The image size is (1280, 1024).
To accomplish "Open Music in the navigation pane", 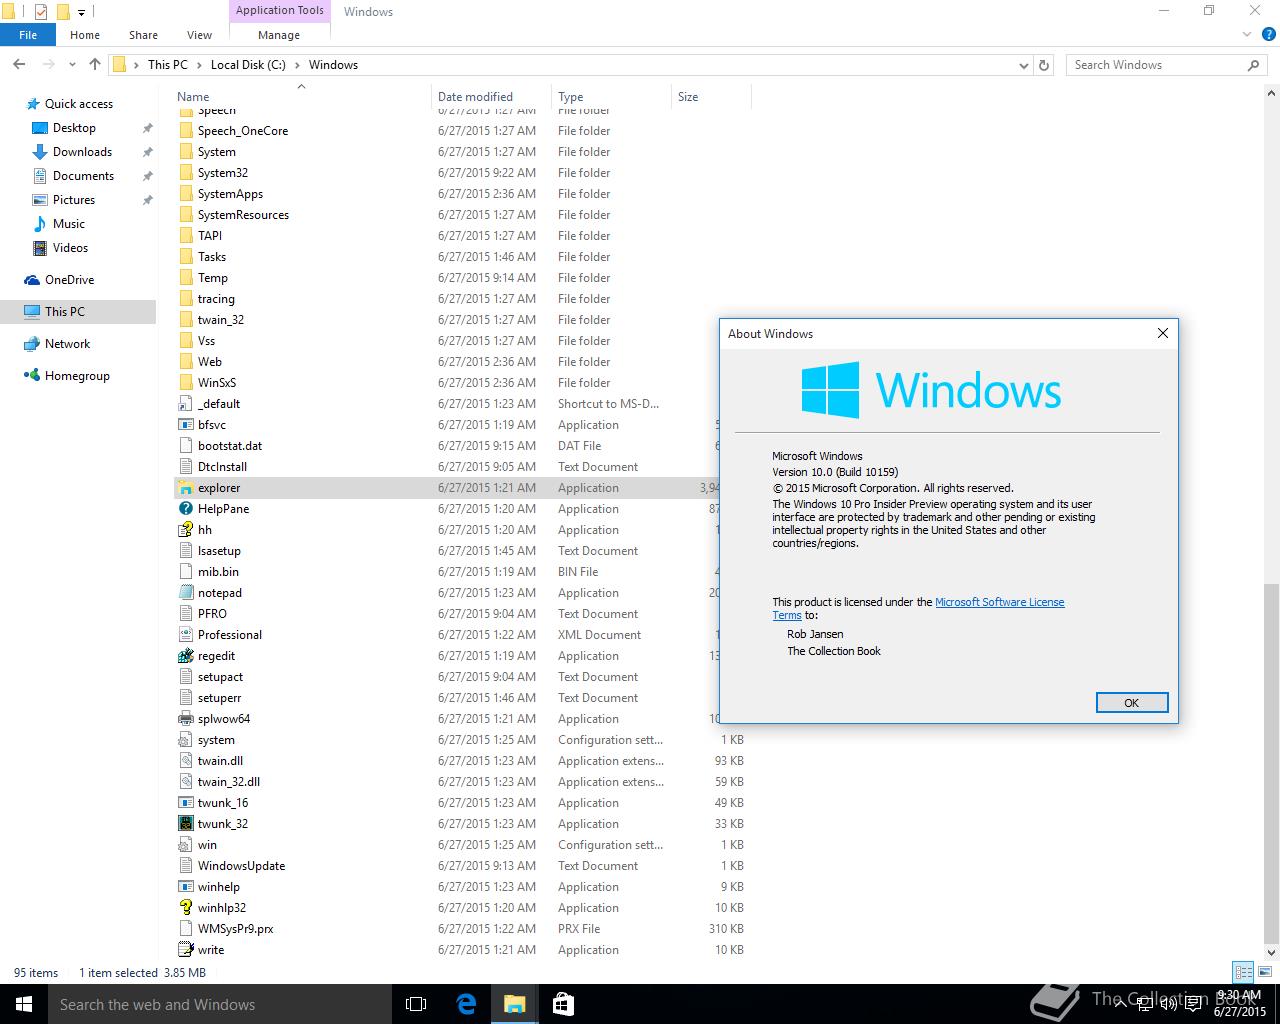I will point(69,224).
